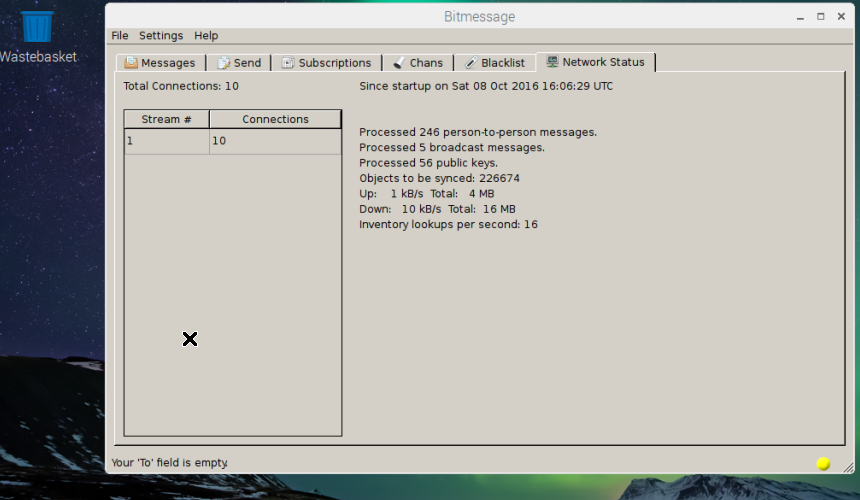Click the Total Connections: 10 label
The height and width of the screenshot is (500, 860).
coord(181,86)
